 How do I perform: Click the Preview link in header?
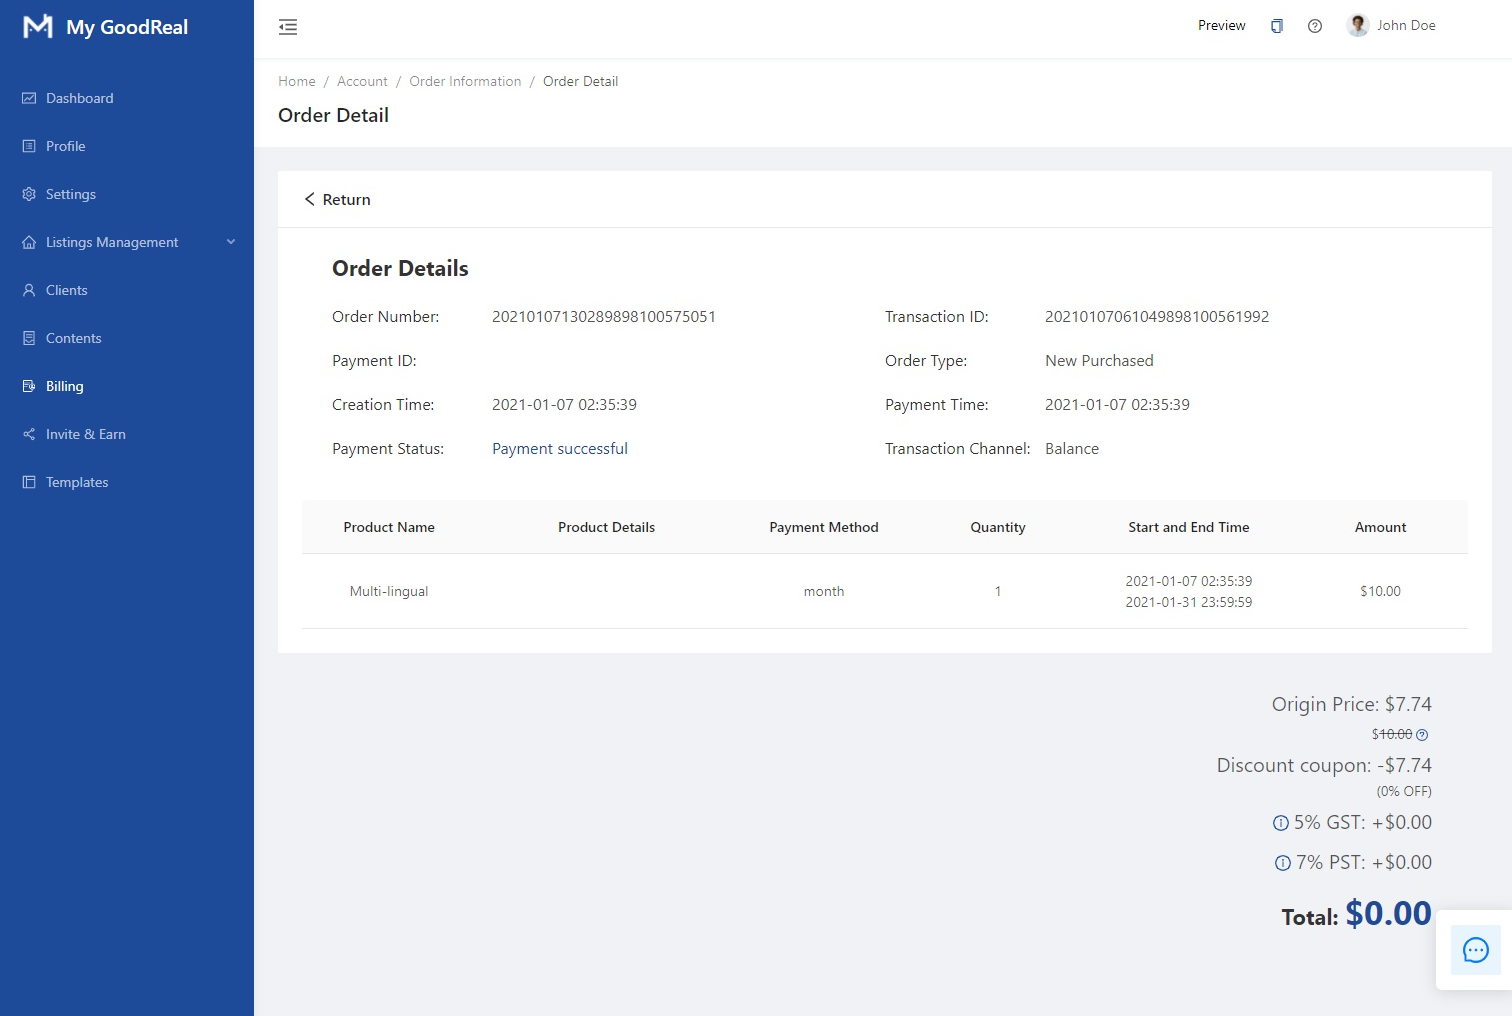click(x=1221, y=26)
